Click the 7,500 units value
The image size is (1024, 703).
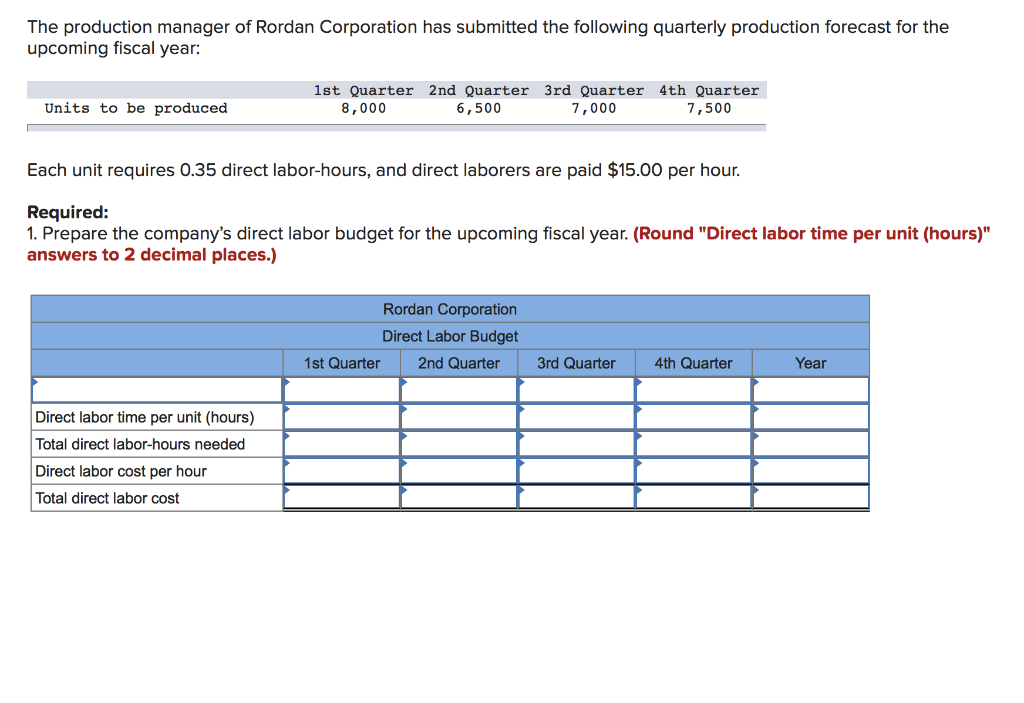[x=709, y=108]
